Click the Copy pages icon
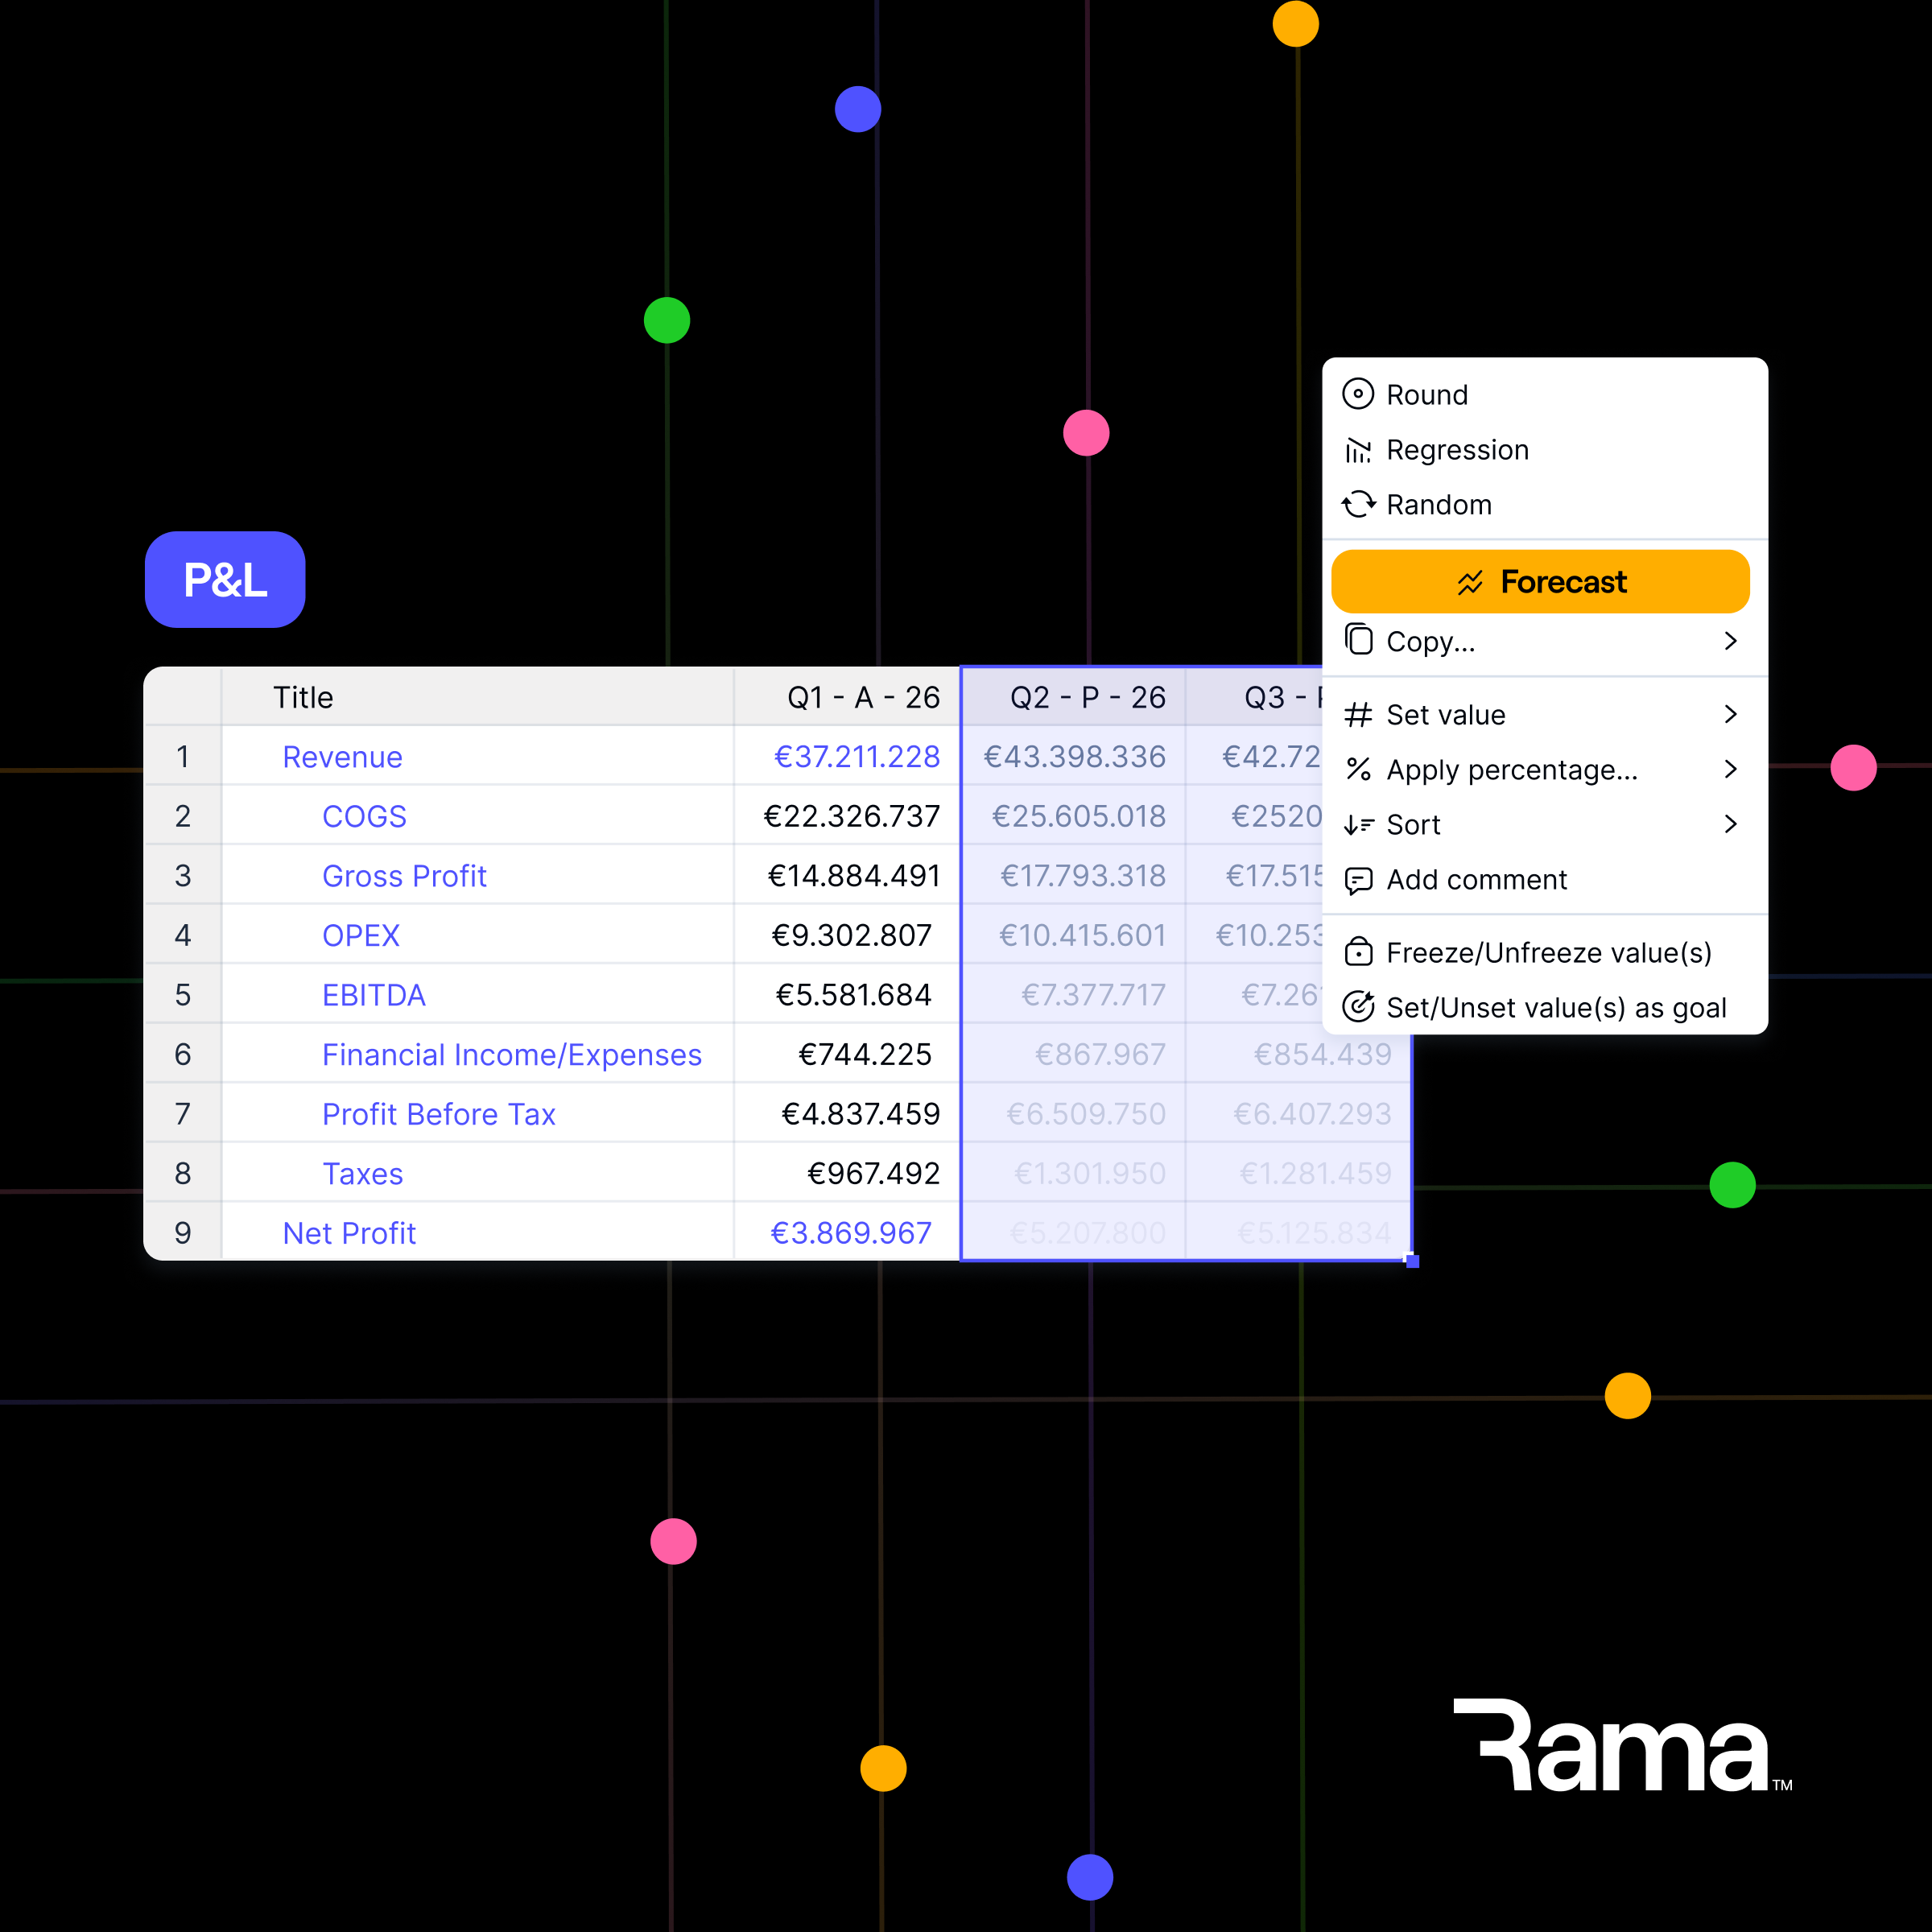This screenshot has width=1932, height=1932. coord(1358,639)
